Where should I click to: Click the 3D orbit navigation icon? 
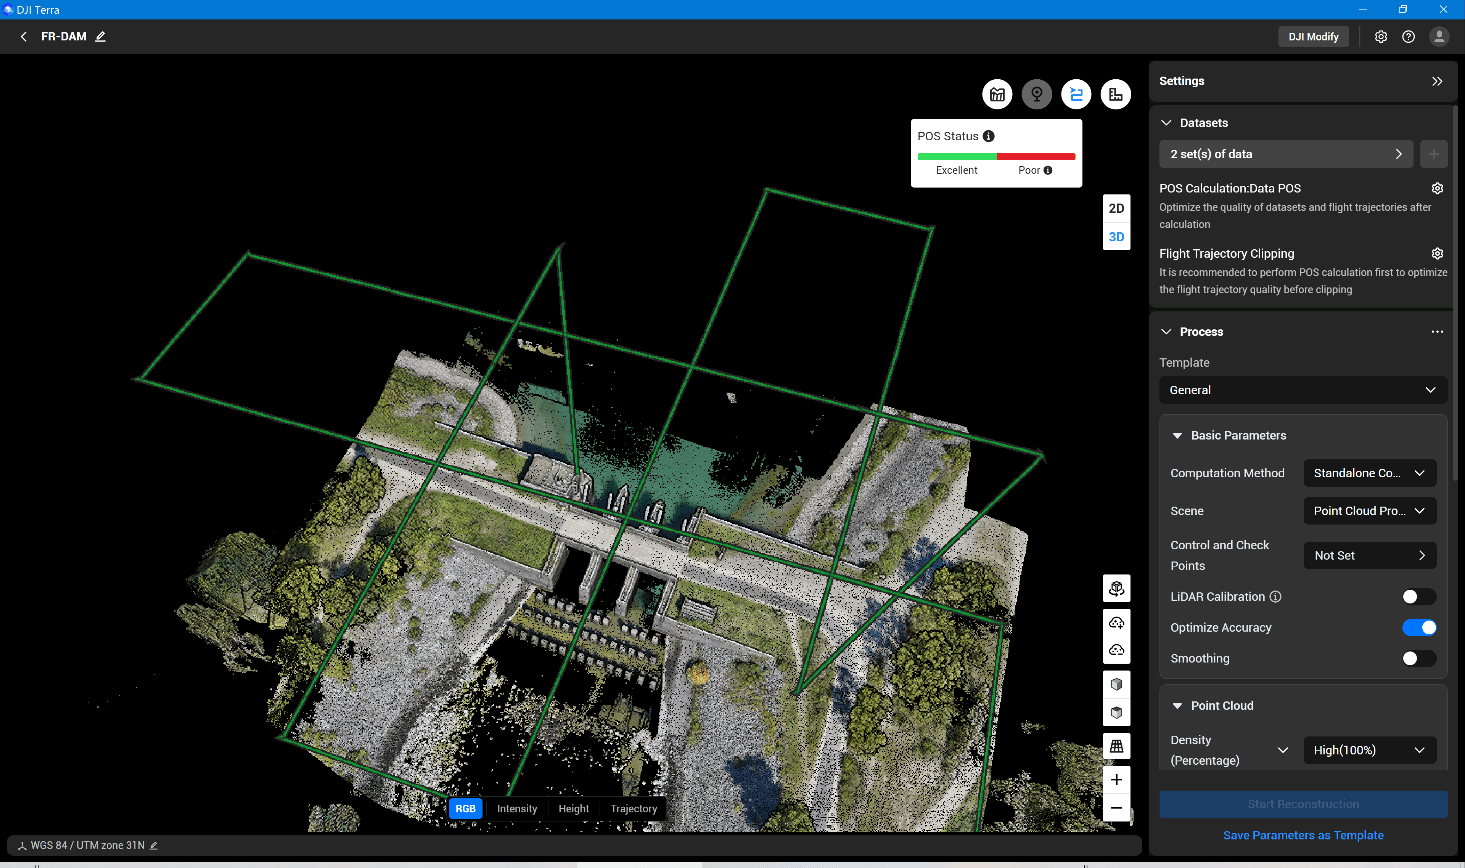pyautogui.click(x=1116, y=589)
